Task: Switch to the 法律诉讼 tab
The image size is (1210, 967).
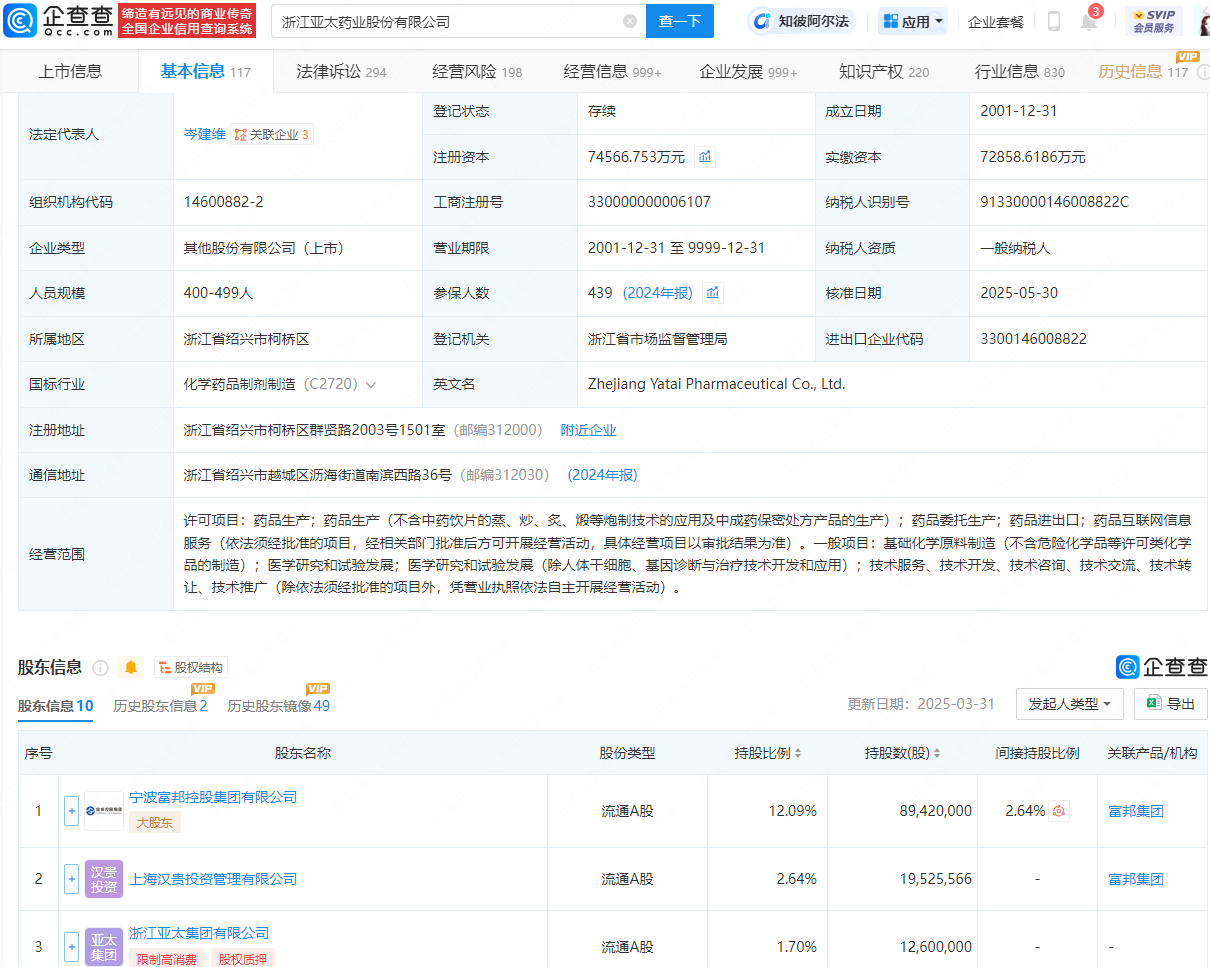Action: 341,71
